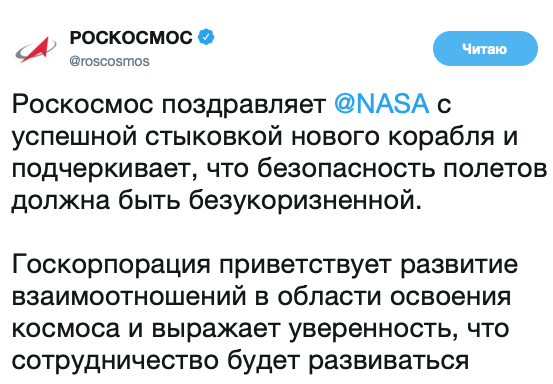Open the Roscosmos red arrow avatar
The height and width of the screenshot is (384, 553).
tap(36, 49)
